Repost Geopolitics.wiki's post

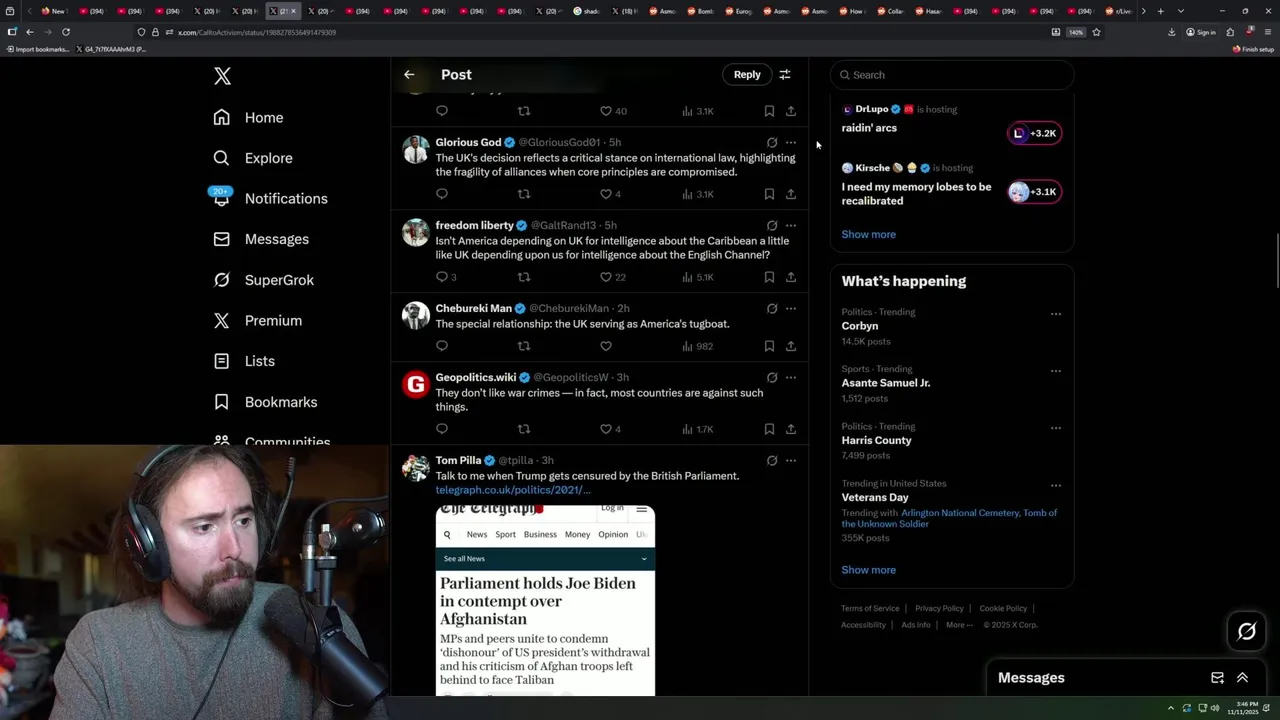pyautogui.click(x=524, y=429)
